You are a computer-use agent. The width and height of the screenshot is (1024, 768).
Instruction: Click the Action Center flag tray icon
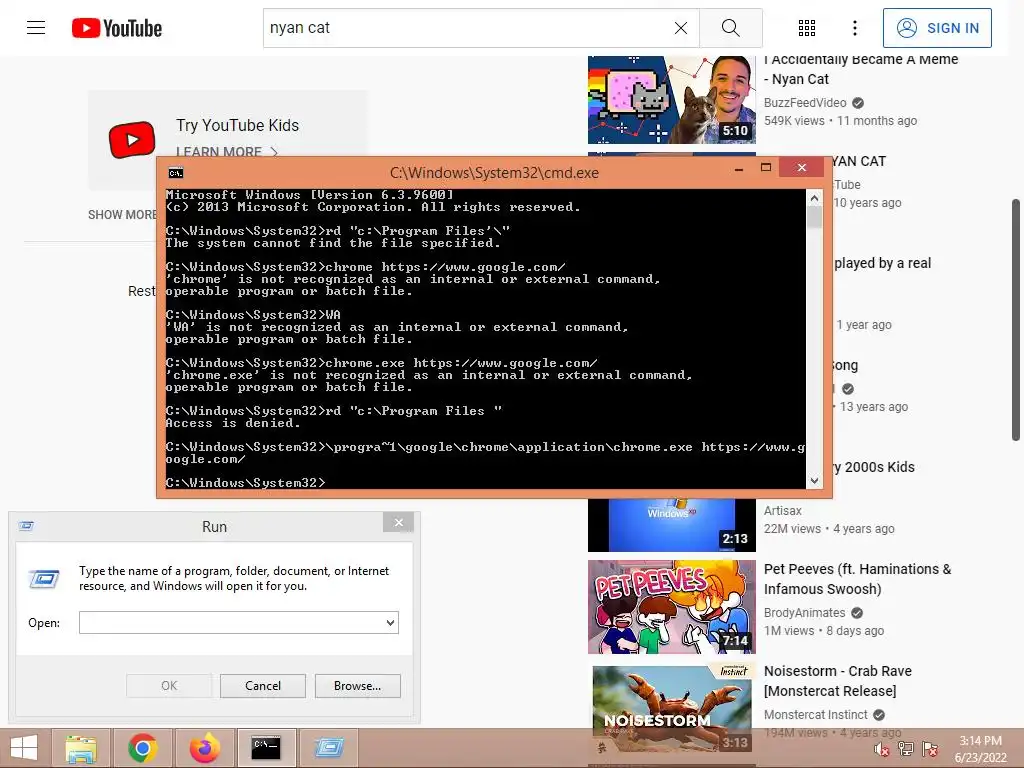coord(930,749)
